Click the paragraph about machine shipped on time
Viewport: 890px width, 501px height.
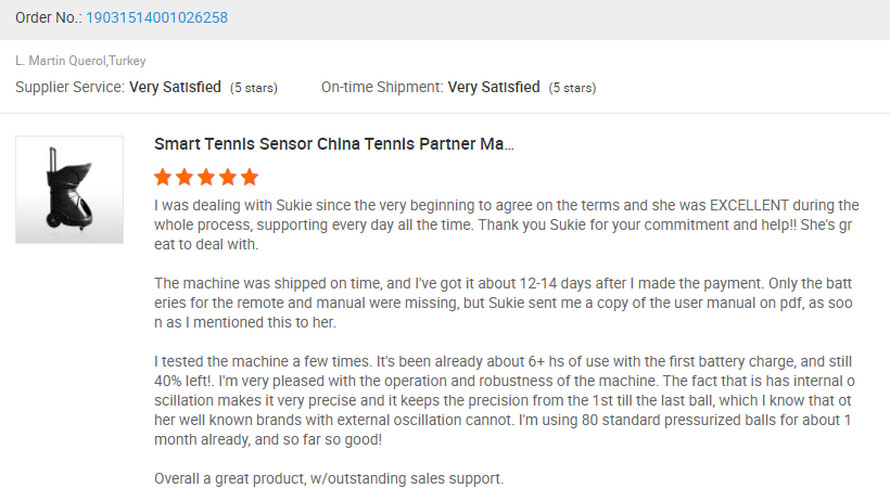[x=503, y=303]
